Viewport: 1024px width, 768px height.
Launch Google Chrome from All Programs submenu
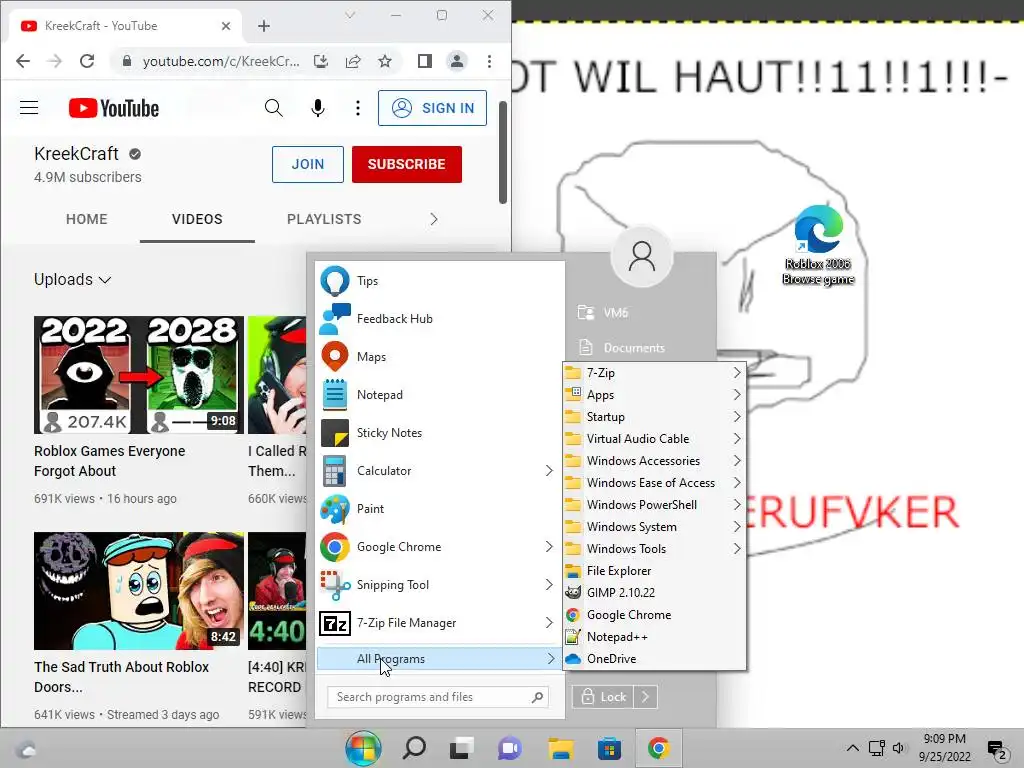click(654, 615)
